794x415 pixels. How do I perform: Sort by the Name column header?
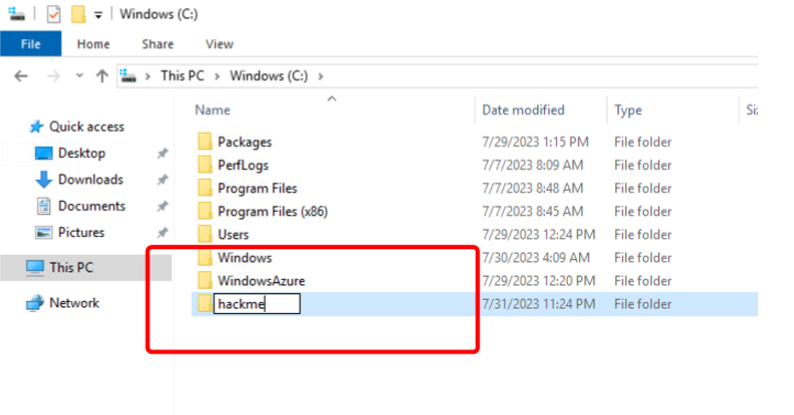[x=213, y=110]
